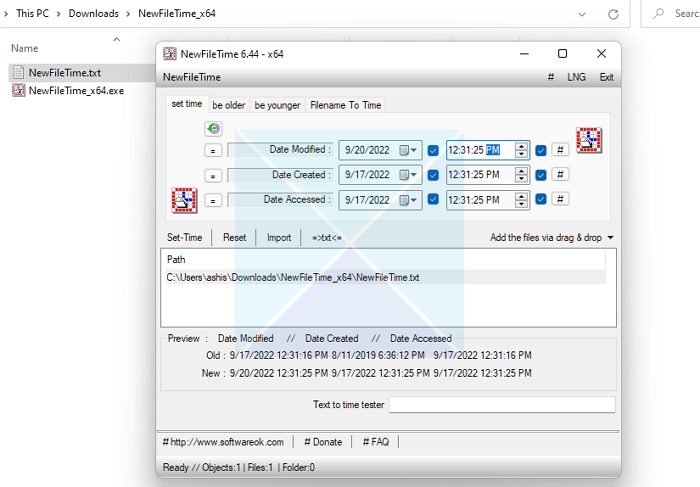700x487 pixels.
Task: Click the Reset button
Action: [x=234, y=237]
